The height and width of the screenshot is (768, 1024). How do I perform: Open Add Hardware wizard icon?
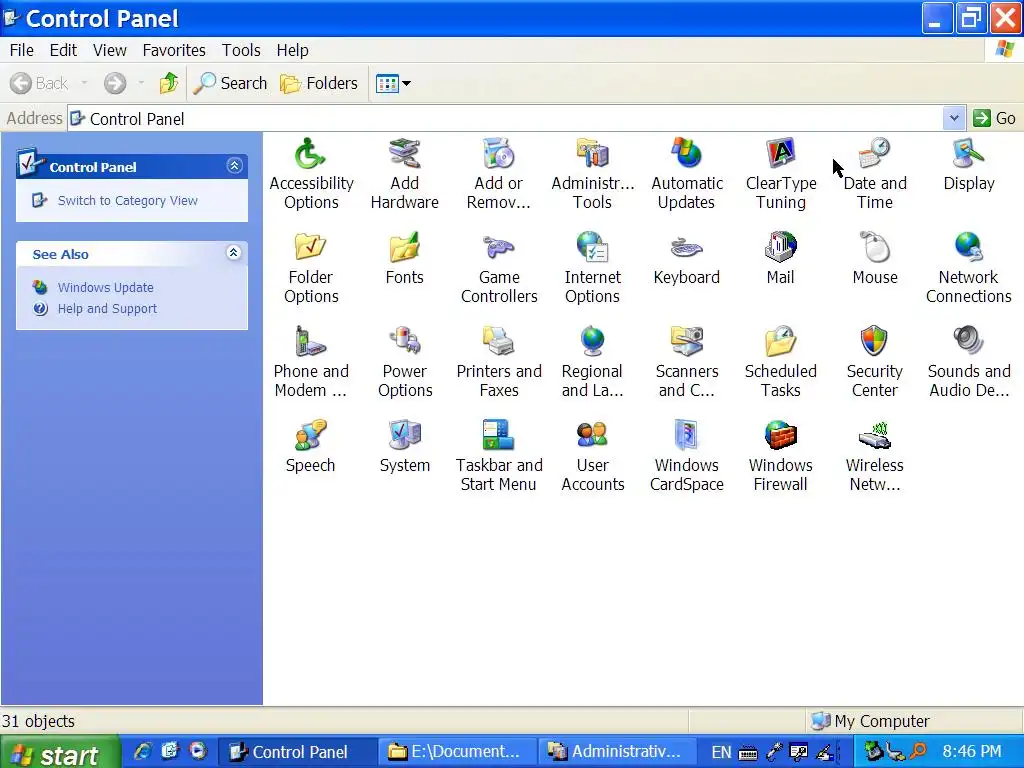pyautogui.click(x=404, y=154)
